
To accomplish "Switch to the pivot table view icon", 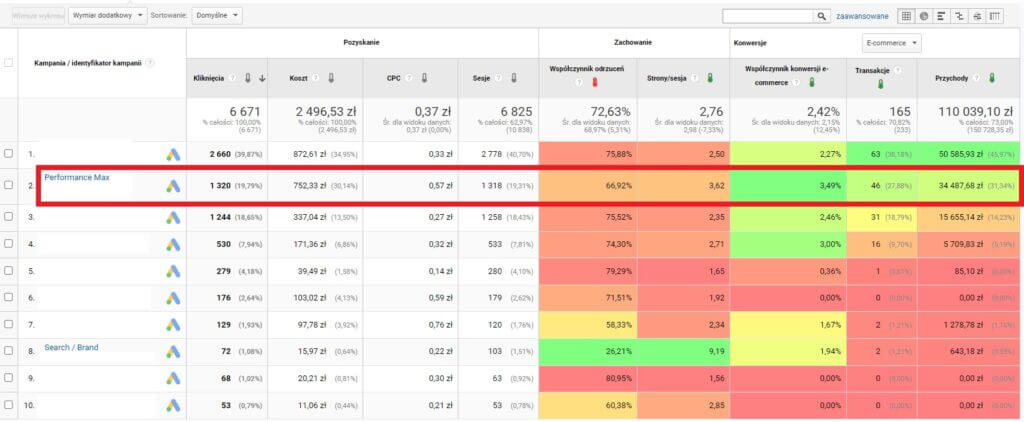I will [x=994, y=16].
